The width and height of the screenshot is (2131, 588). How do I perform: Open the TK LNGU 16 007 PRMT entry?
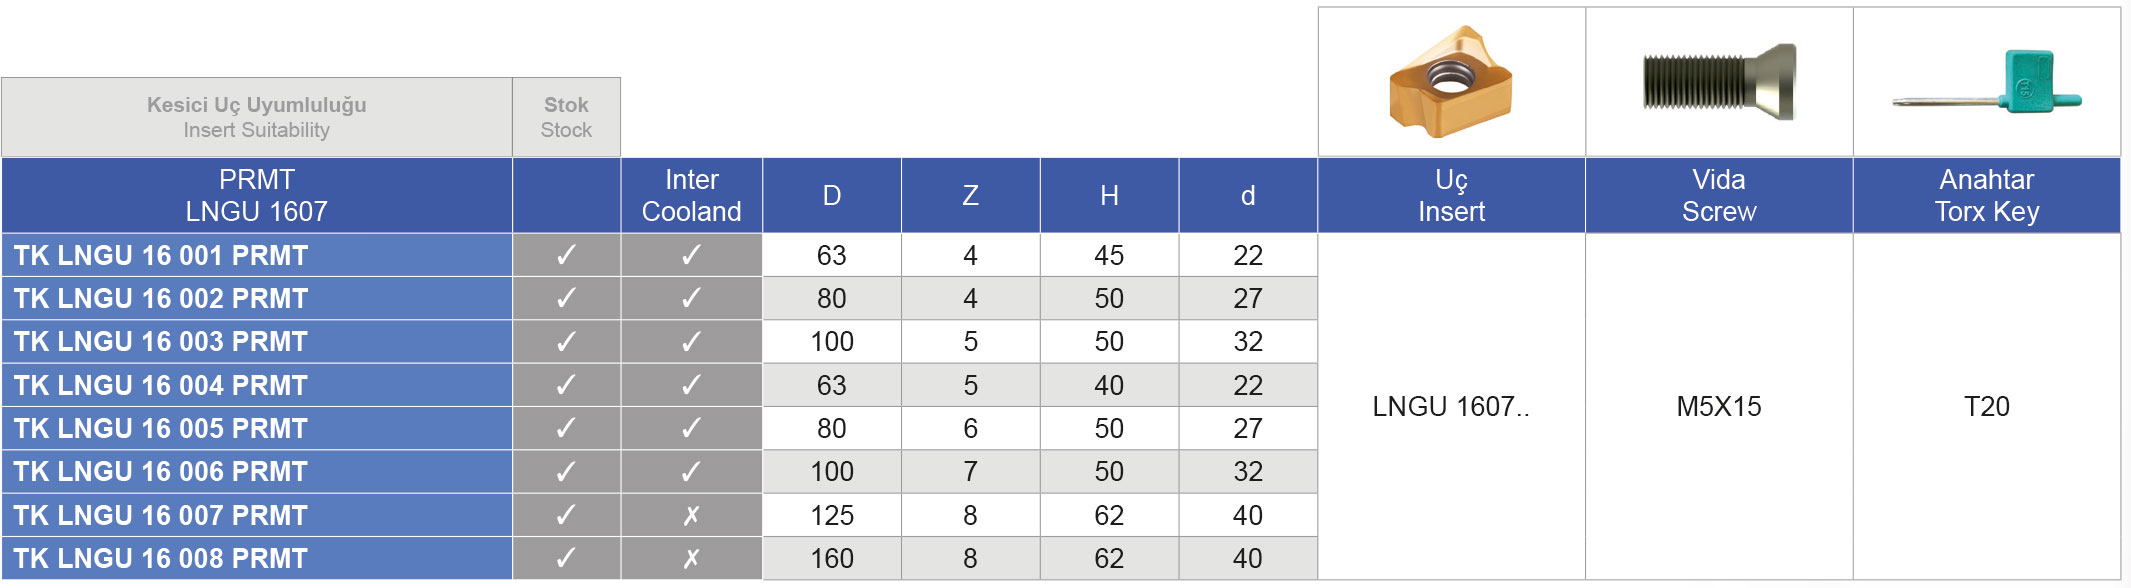pos(161,516)
